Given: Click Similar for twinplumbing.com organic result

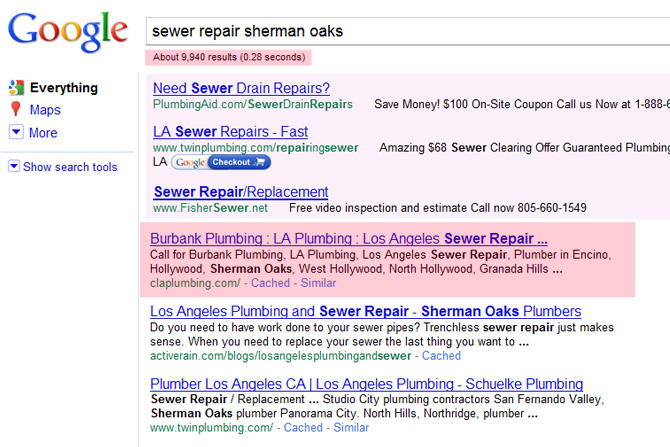Looking at the screenshot, I should coord(351,427).
